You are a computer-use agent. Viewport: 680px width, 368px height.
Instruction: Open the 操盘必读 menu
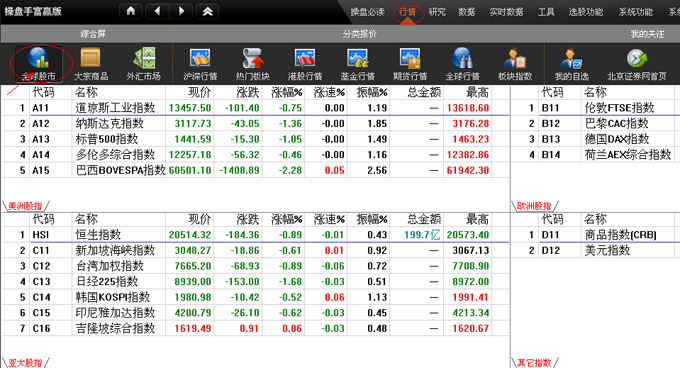(367, 12)
